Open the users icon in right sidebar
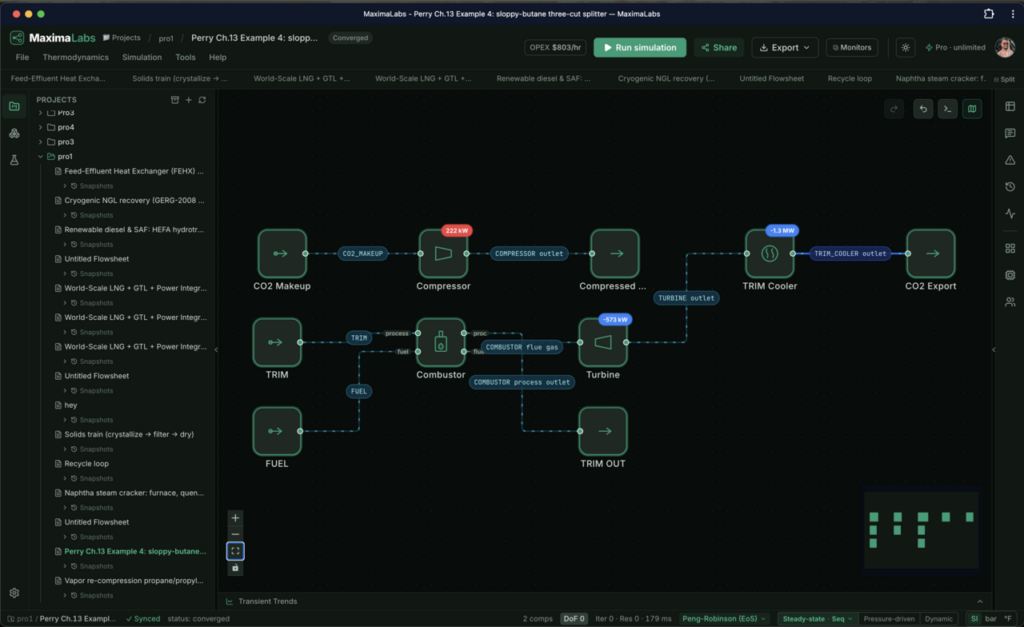The image size is (1024, 627). click(x=1010, y=302)
